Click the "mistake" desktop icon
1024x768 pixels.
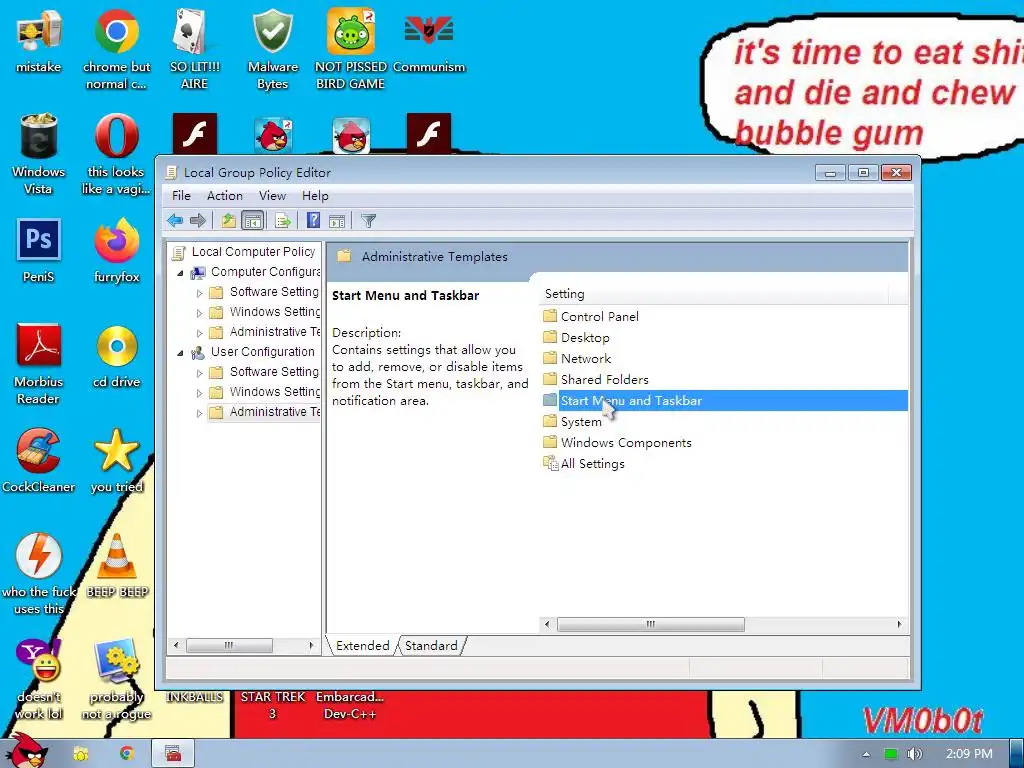click(39, 40)
